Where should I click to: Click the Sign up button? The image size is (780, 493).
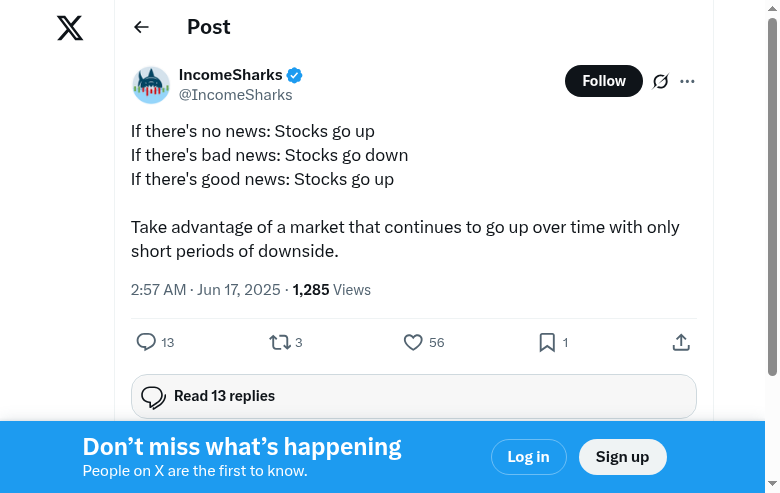pyautogui.click(x=622, y=457)
